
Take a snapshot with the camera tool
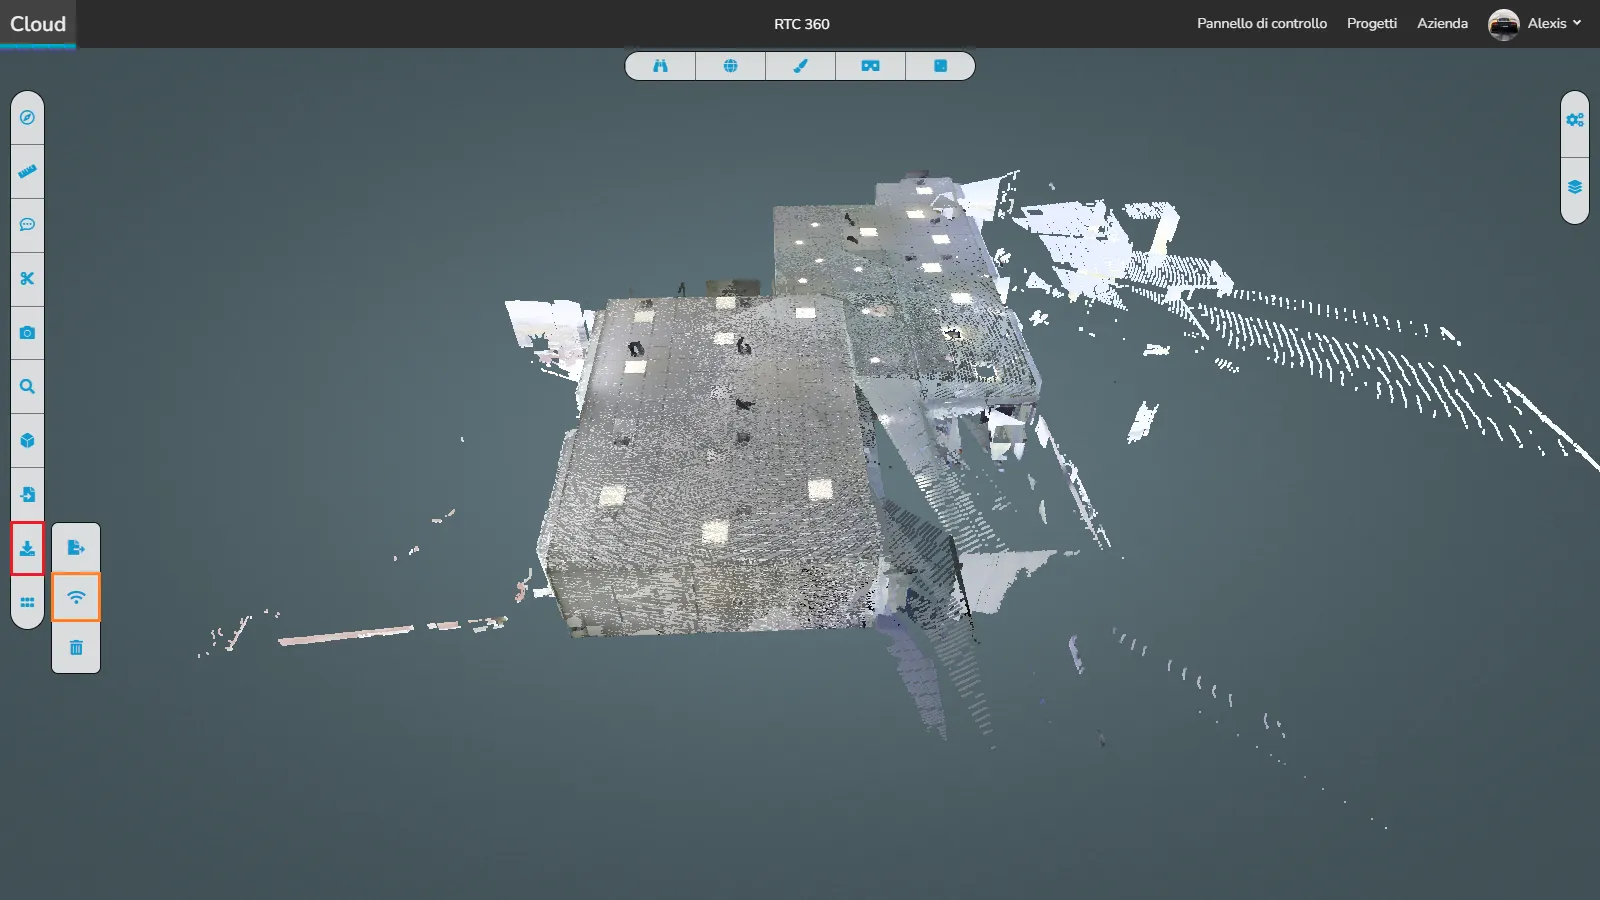pos(27,333)
